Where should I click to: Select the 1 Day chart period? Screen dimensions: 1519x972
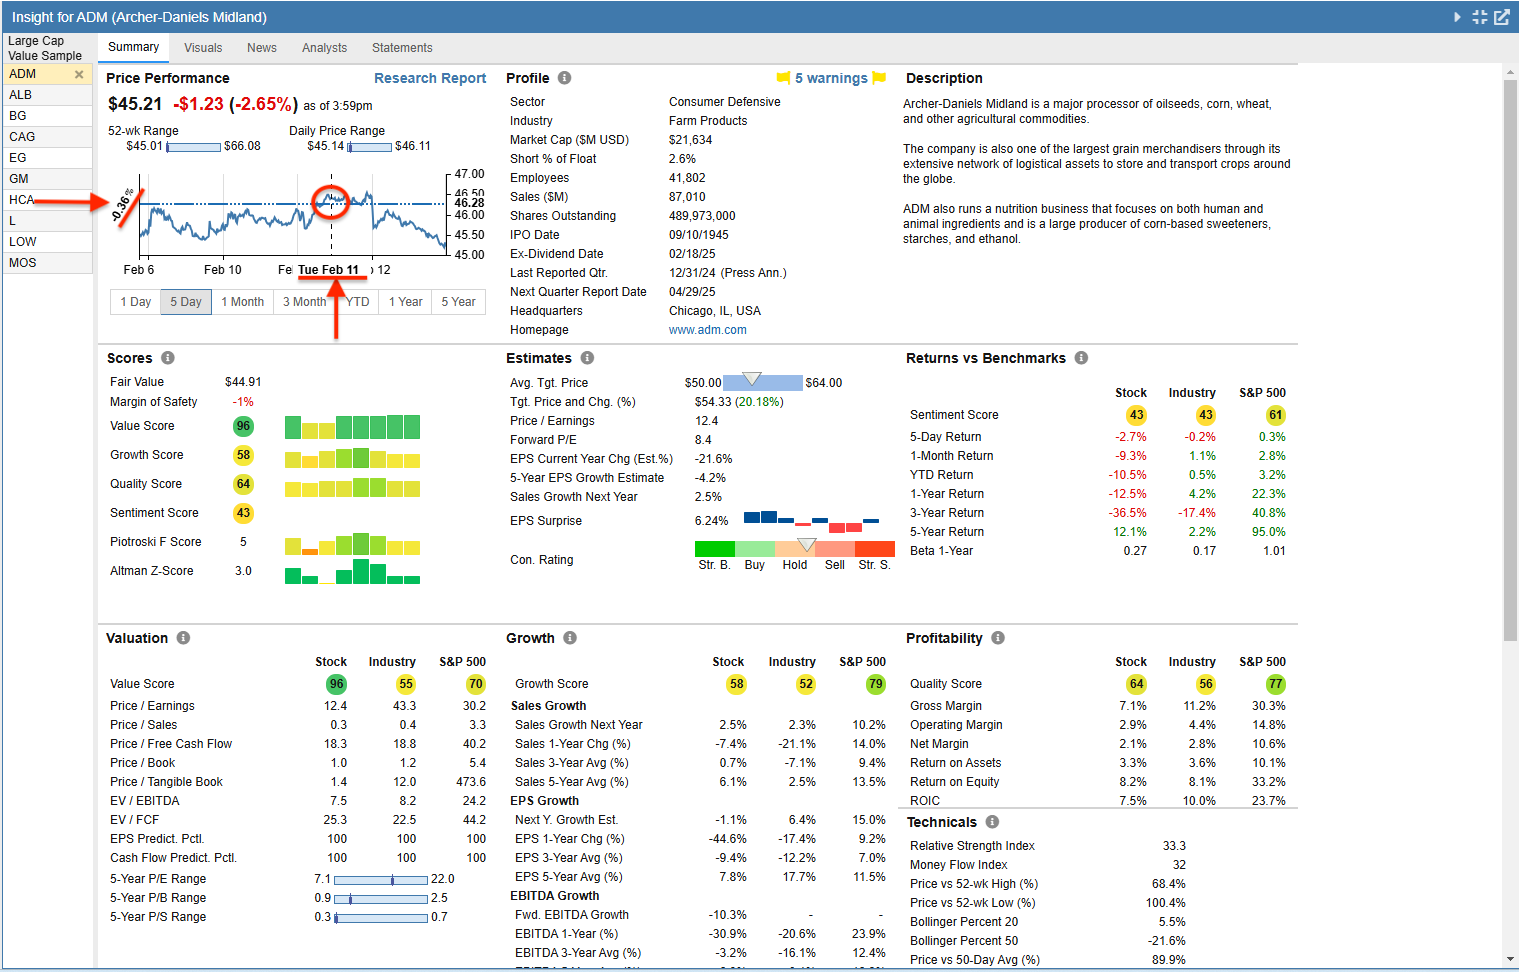135,302
